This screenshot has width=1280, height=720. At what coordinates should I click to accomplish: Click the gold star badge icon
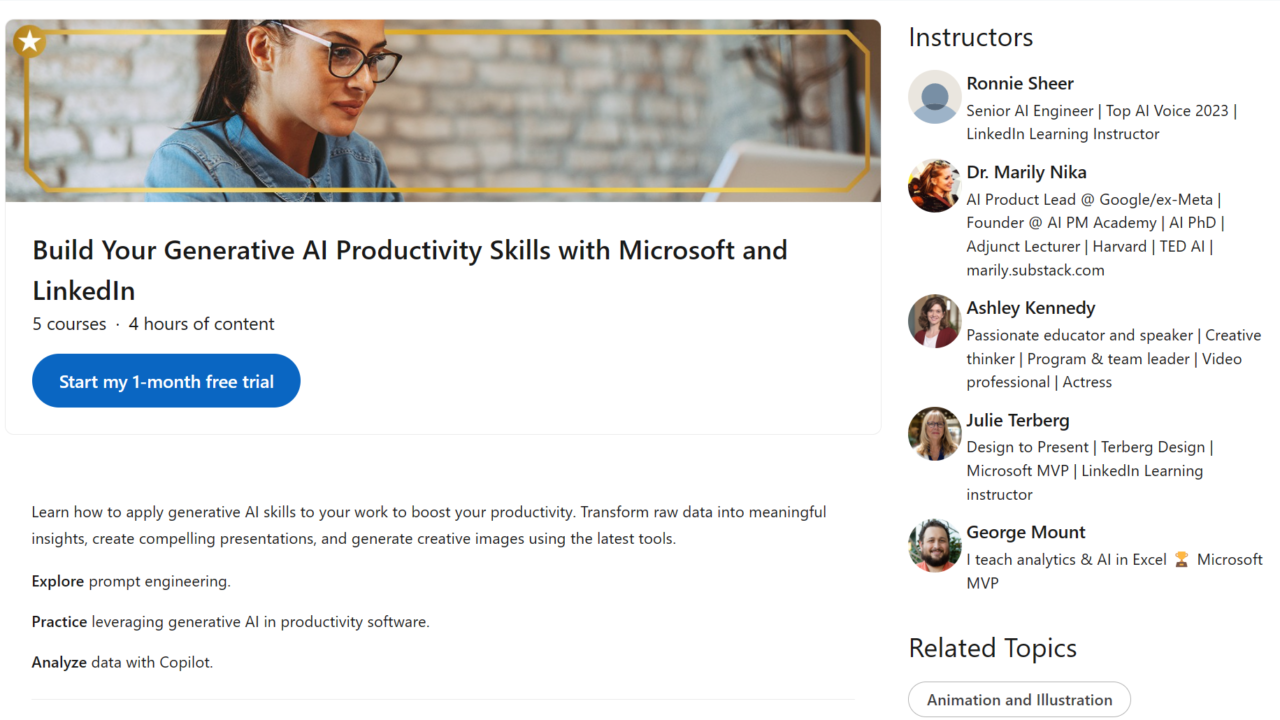coord(30,41)
